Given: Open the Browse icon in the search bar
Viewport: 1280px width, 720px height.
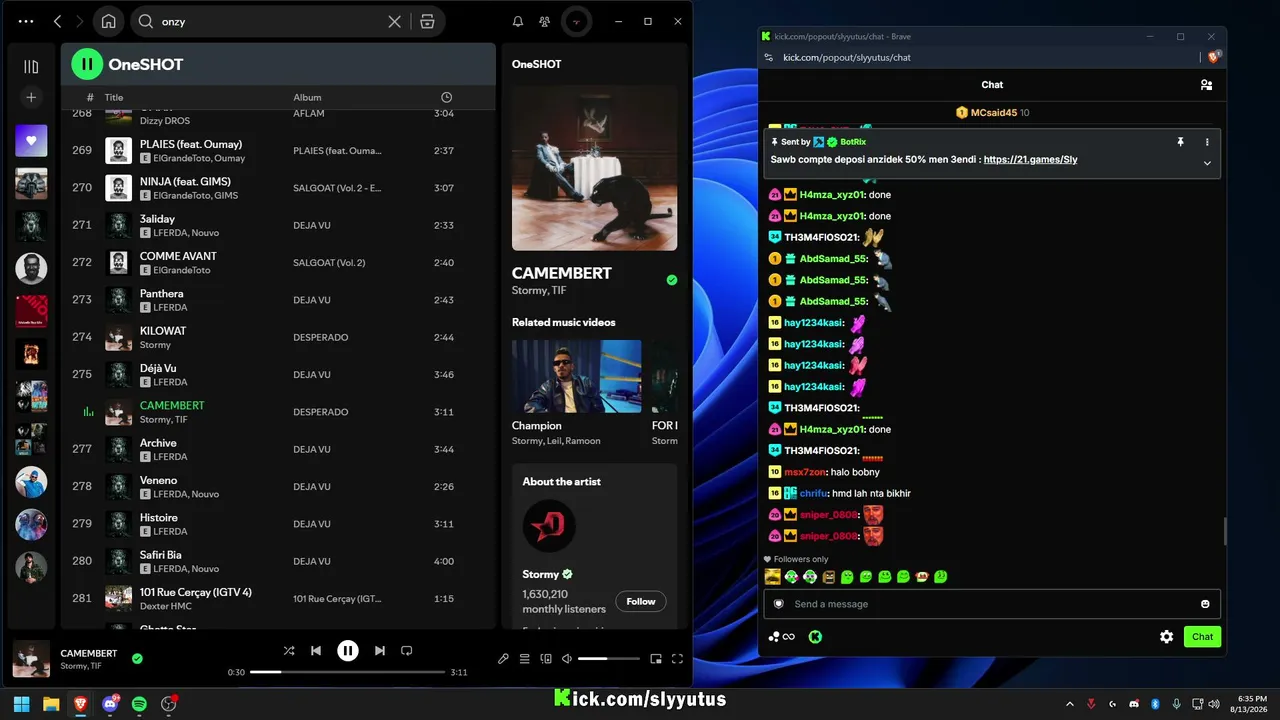Looking at the screenshot, I should point(427,21).
